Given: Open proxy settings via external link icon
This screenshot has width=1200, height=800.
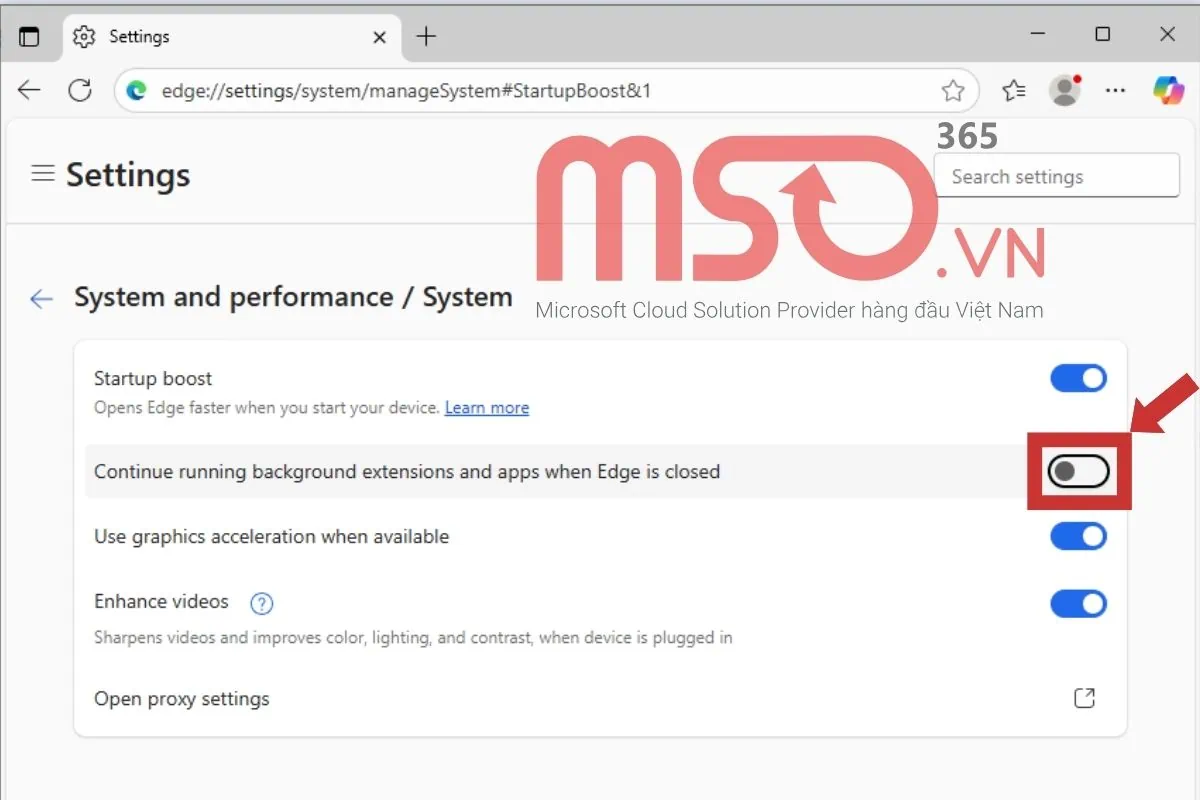Looking at the screenshot, I should pos(1084,698).
